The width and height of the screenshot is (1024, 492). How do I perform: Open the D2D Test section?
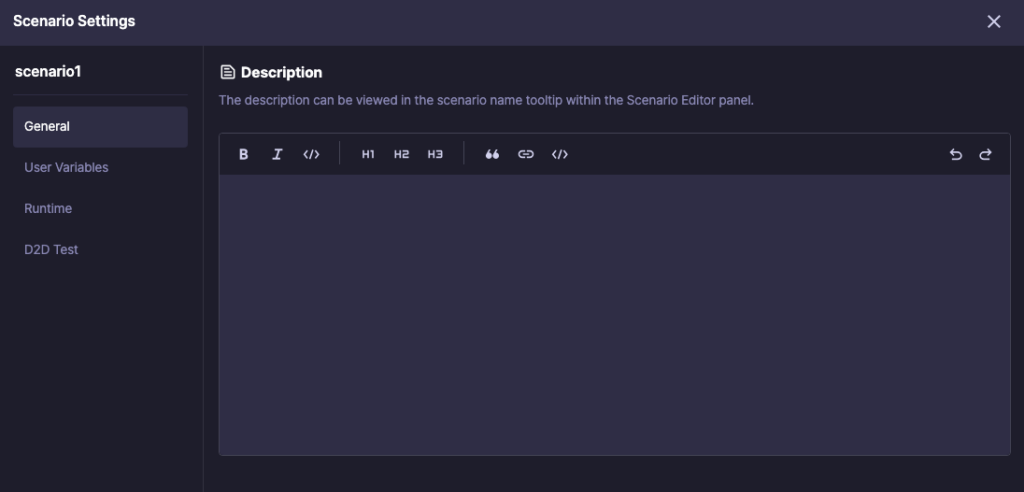click(51, 250)
